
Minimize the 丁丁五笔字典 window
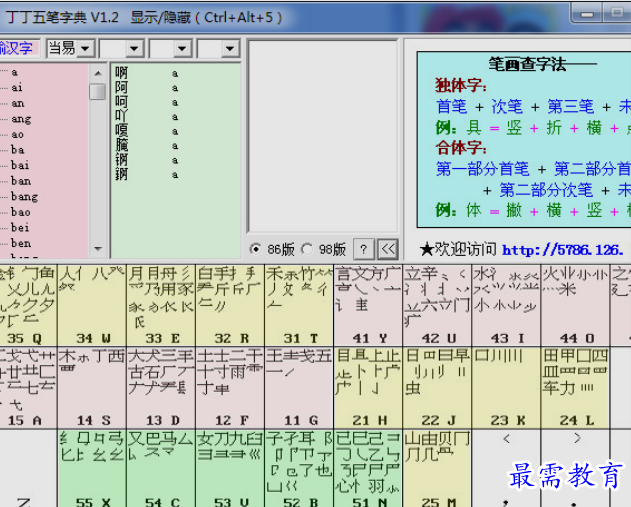(586, 14)
